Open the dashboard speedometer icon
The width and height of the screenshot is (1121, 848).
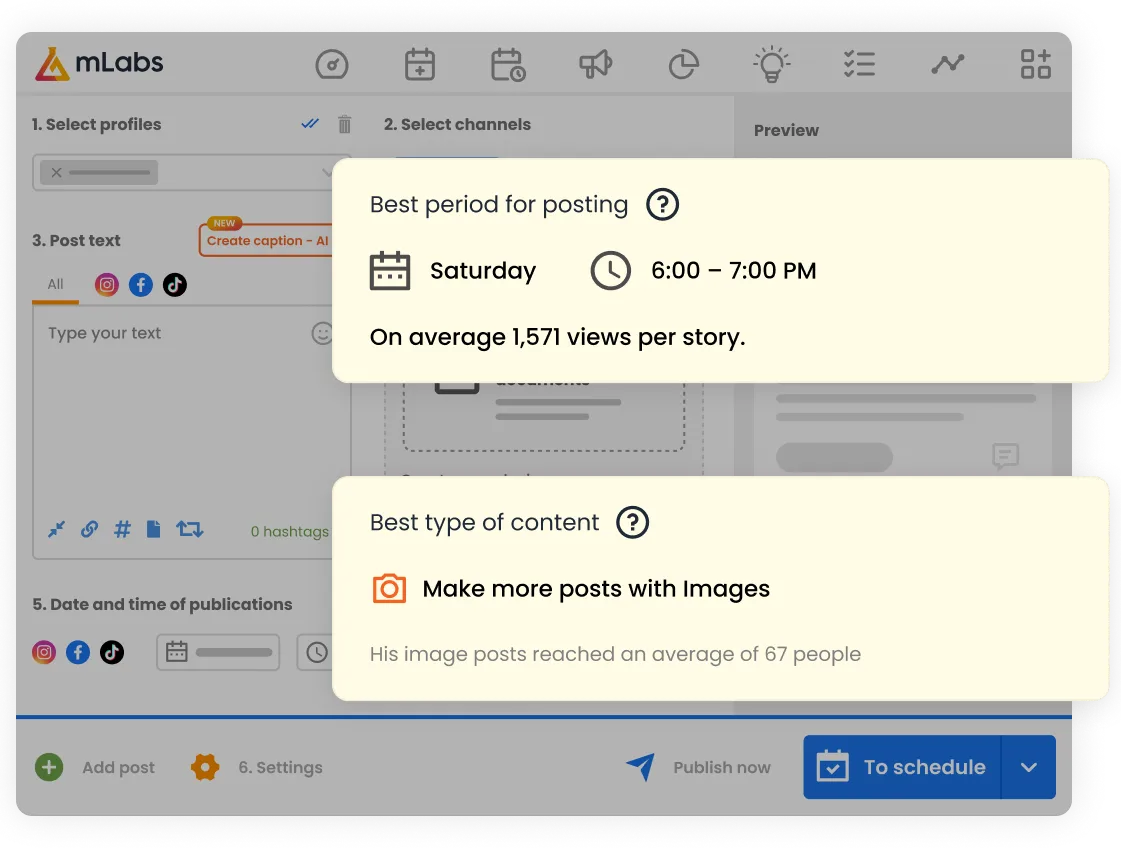(x=331, y=65)
